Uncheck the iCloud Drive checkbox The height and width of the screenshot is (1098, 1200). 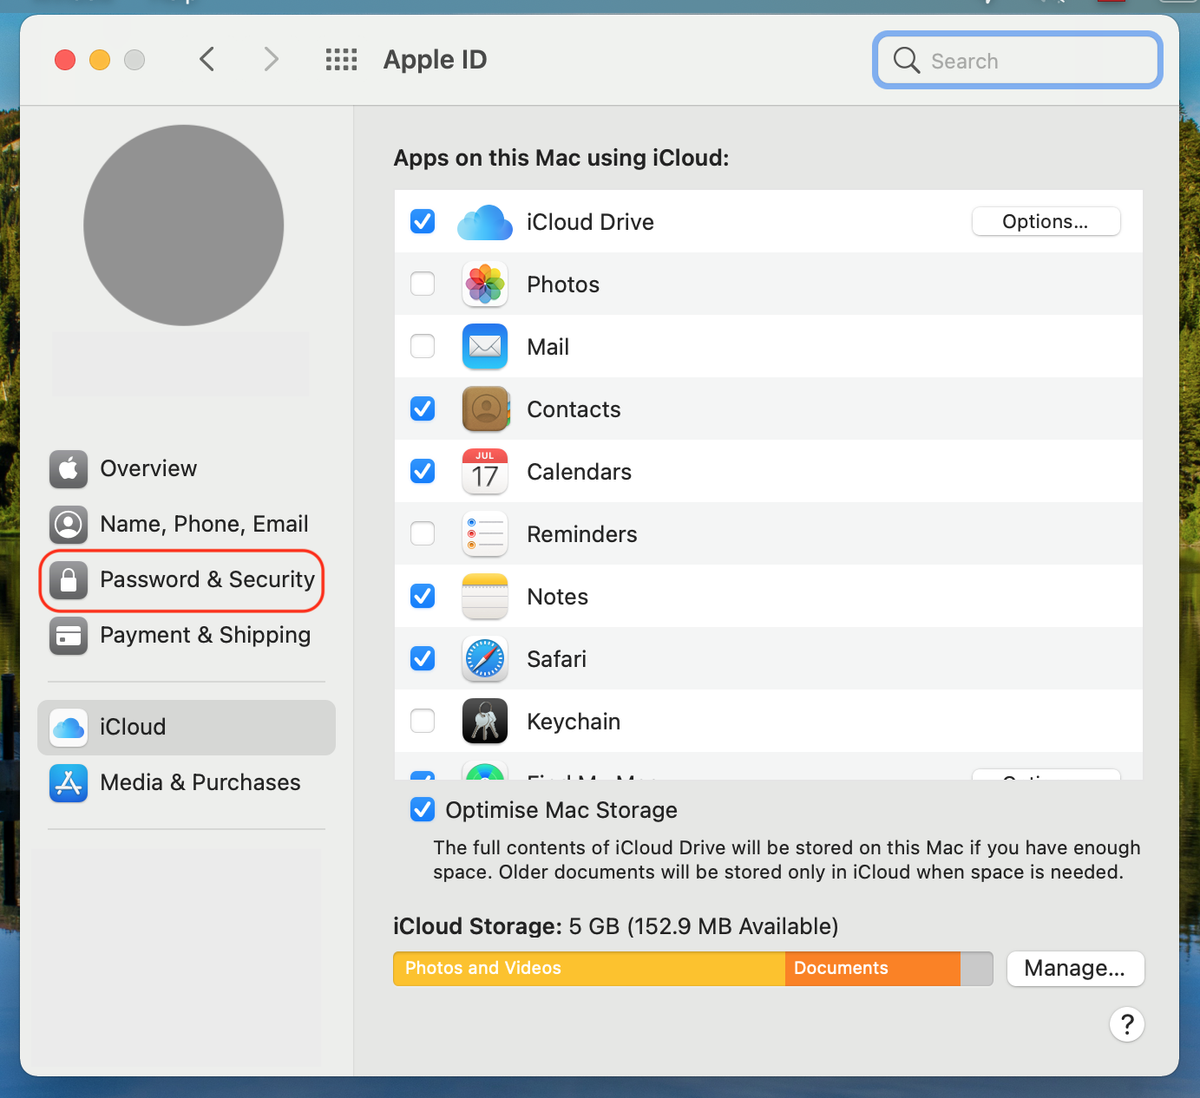[422, 221]
